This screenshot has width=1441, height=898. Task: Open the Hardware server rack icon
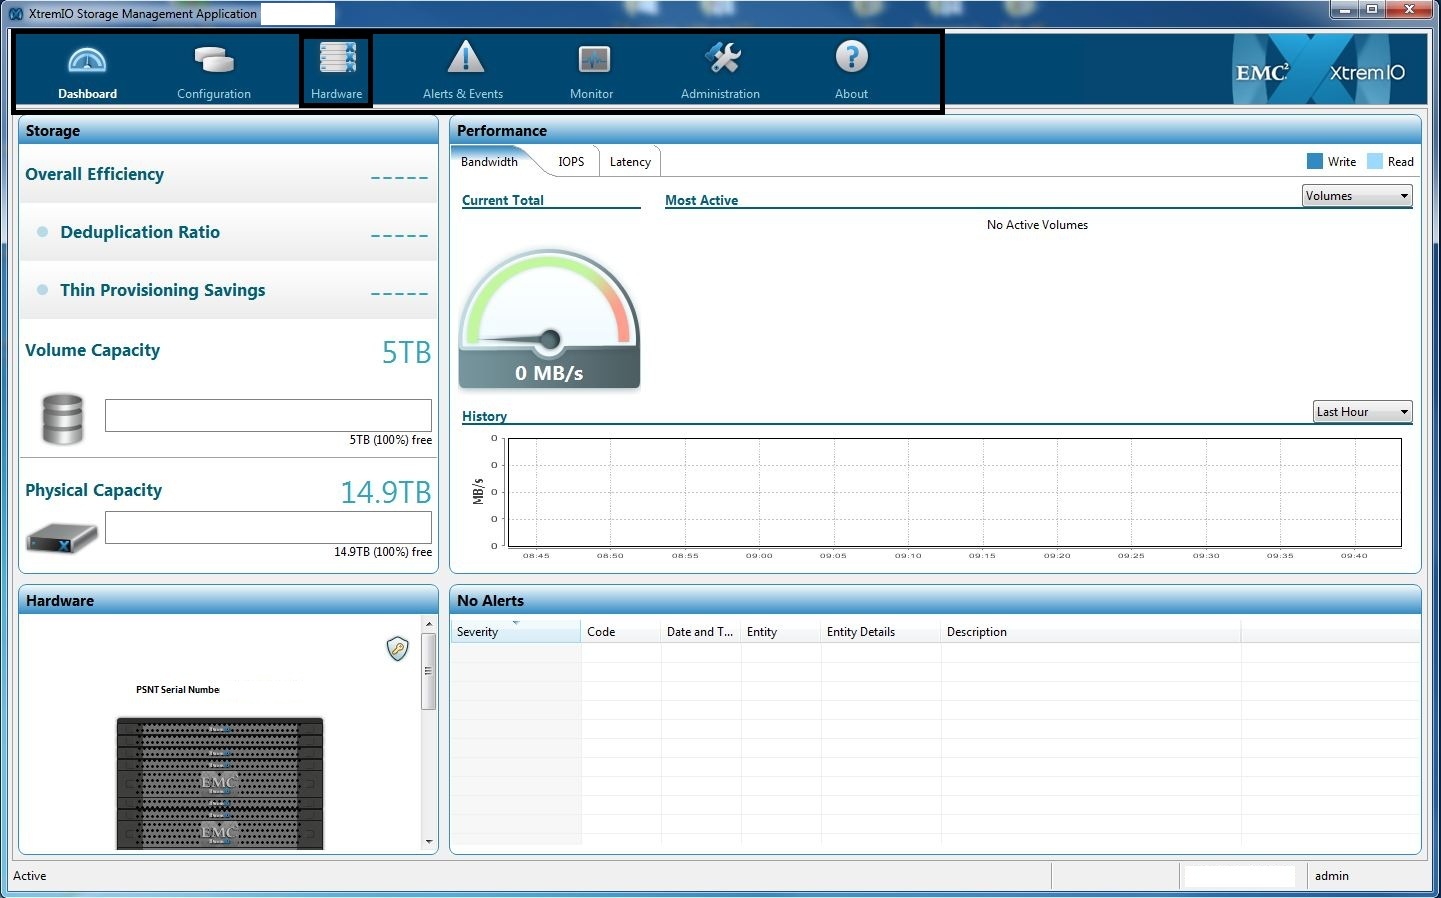click(337, 59)
